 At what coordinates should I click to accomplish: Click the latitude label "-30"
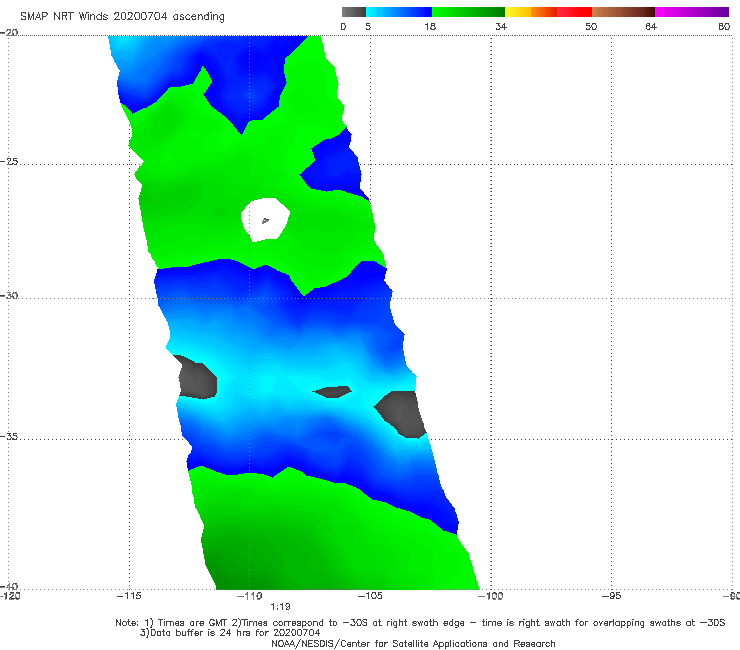9,295
